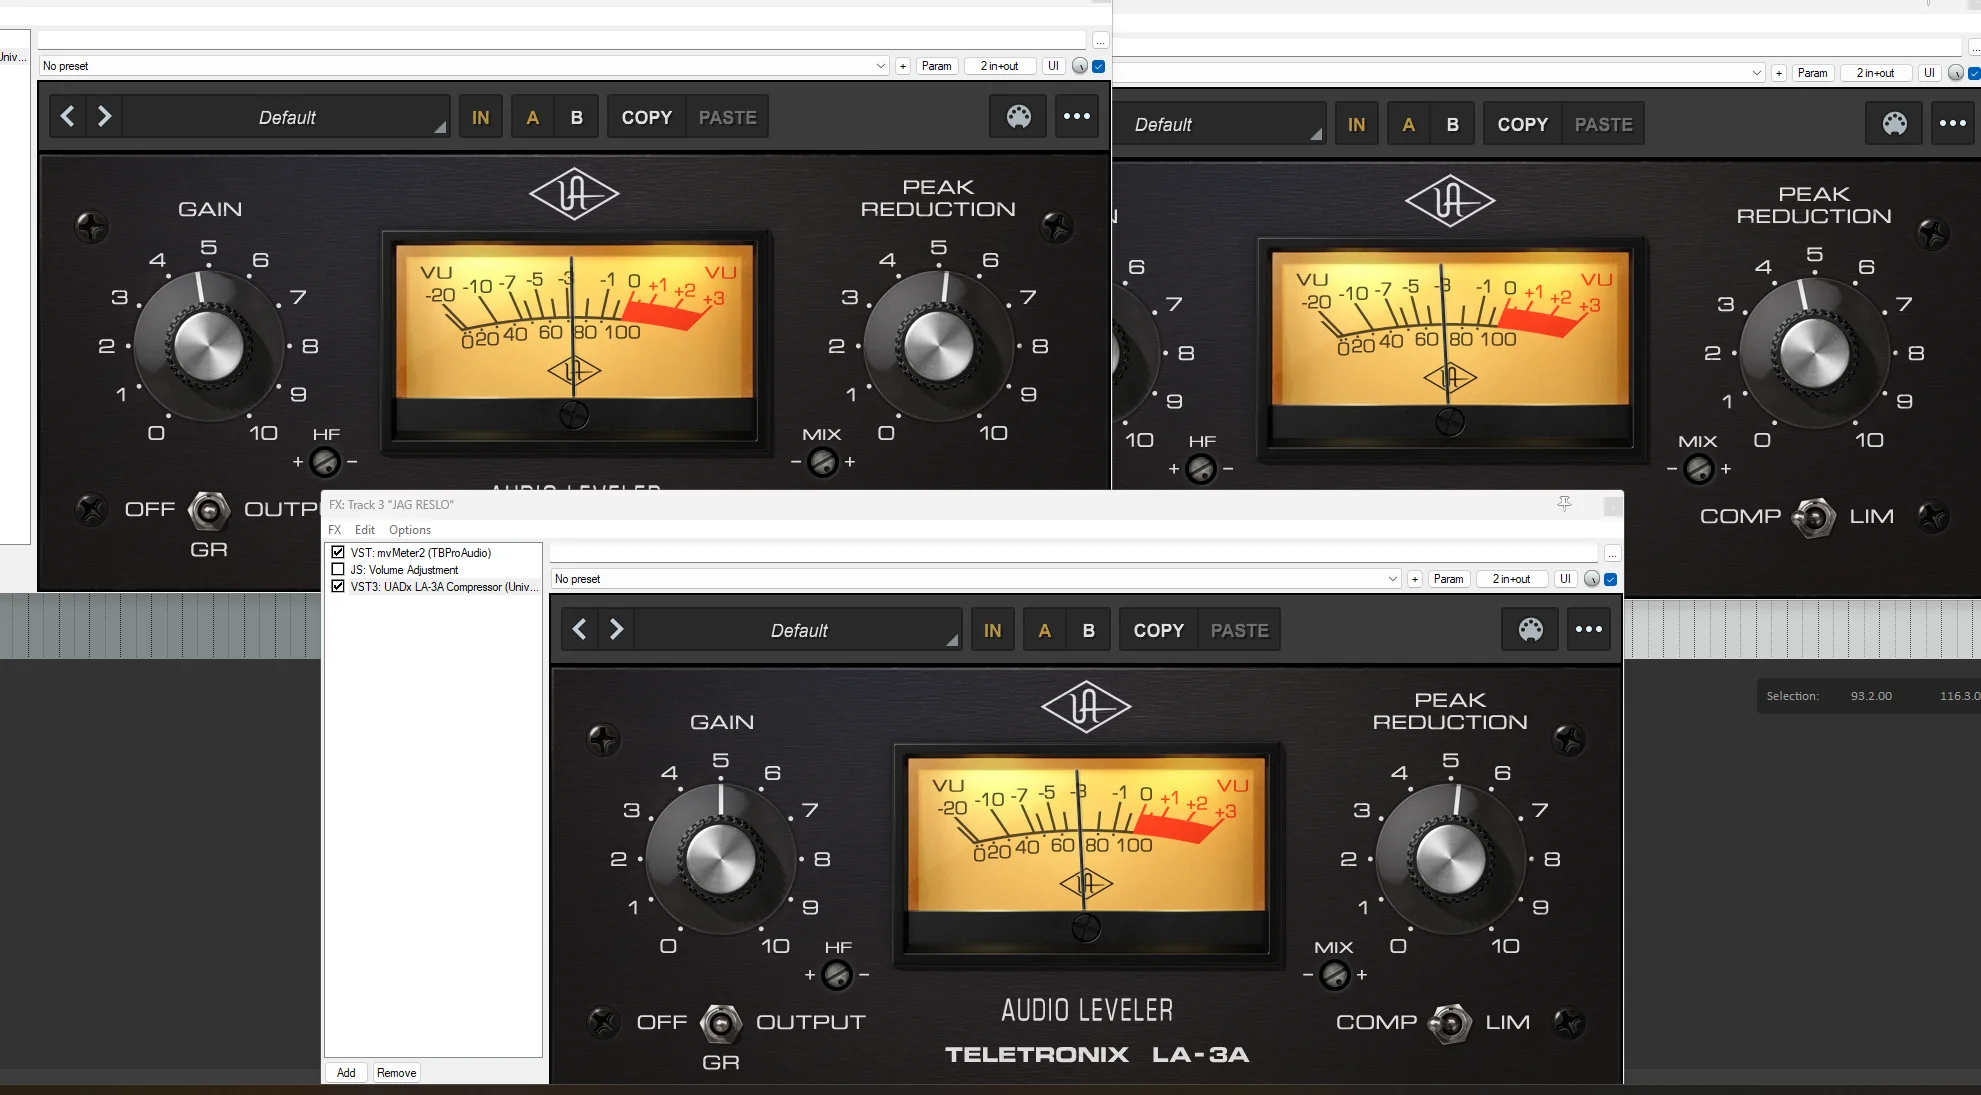This screenshot has height=1095, width=1981.
Task: Enable the JS Volume Adjustment checkbox
Action: tap(338, 570)
